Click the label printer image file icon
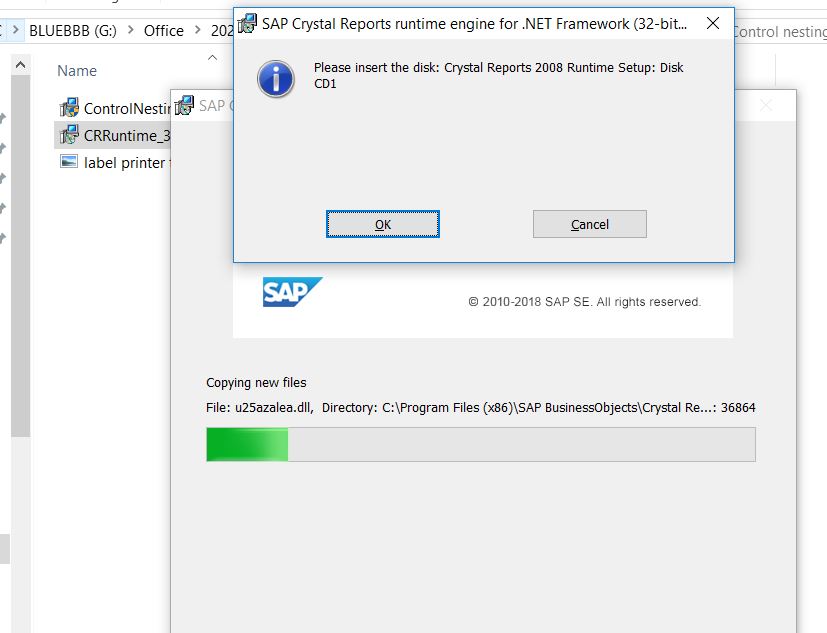This screenshot has width=827, height=633. coord(68,162)
